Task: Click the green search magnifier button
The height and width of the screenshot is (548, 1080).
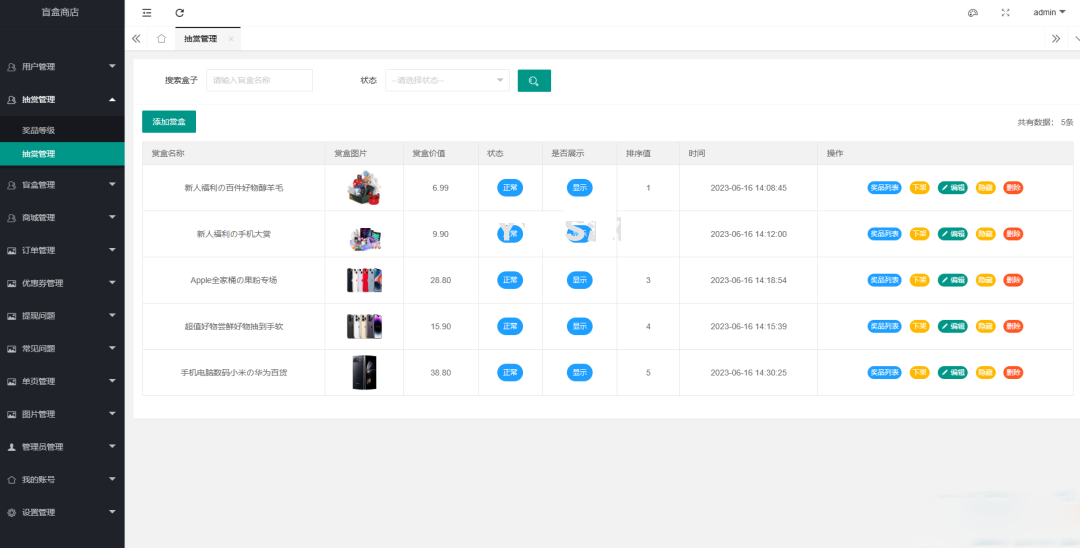Action: pyautogui.click(x=534, y=81)
